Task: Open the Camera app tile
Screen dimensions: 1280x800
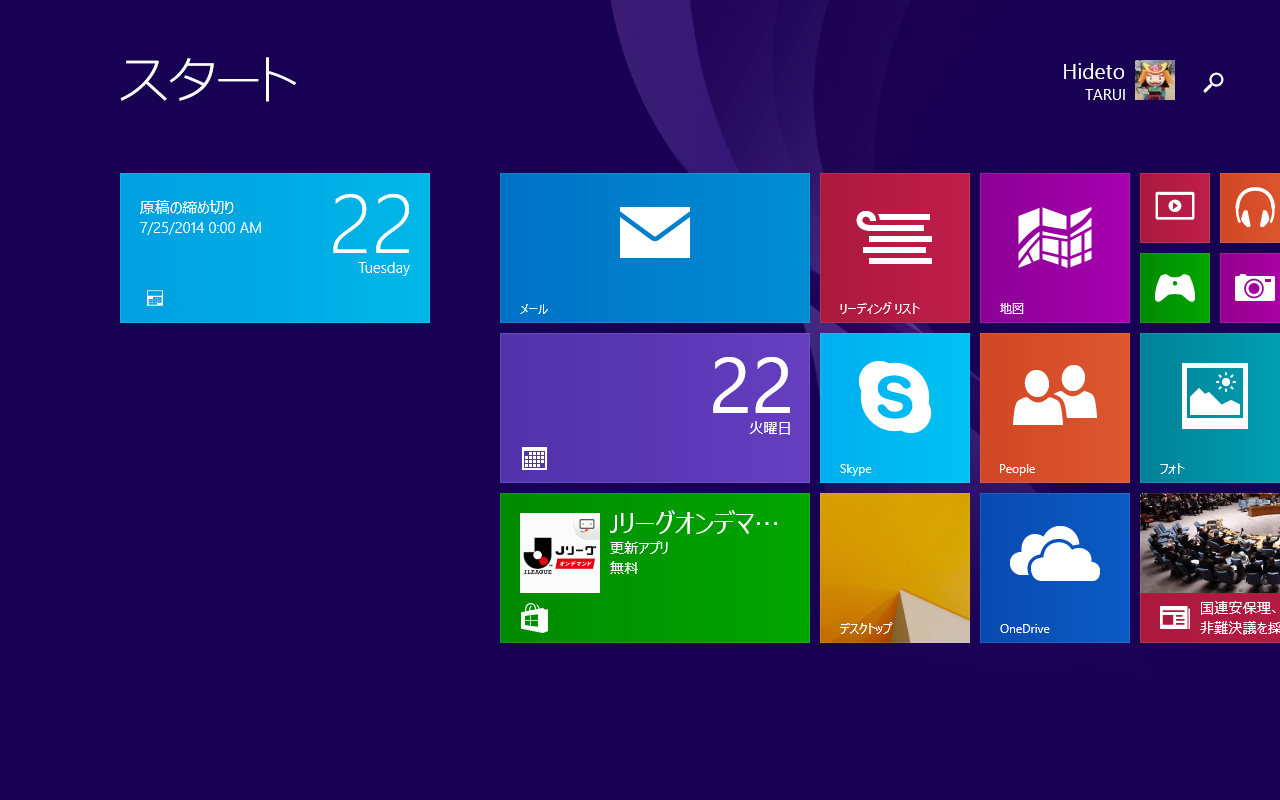Action: [1250, 288]
